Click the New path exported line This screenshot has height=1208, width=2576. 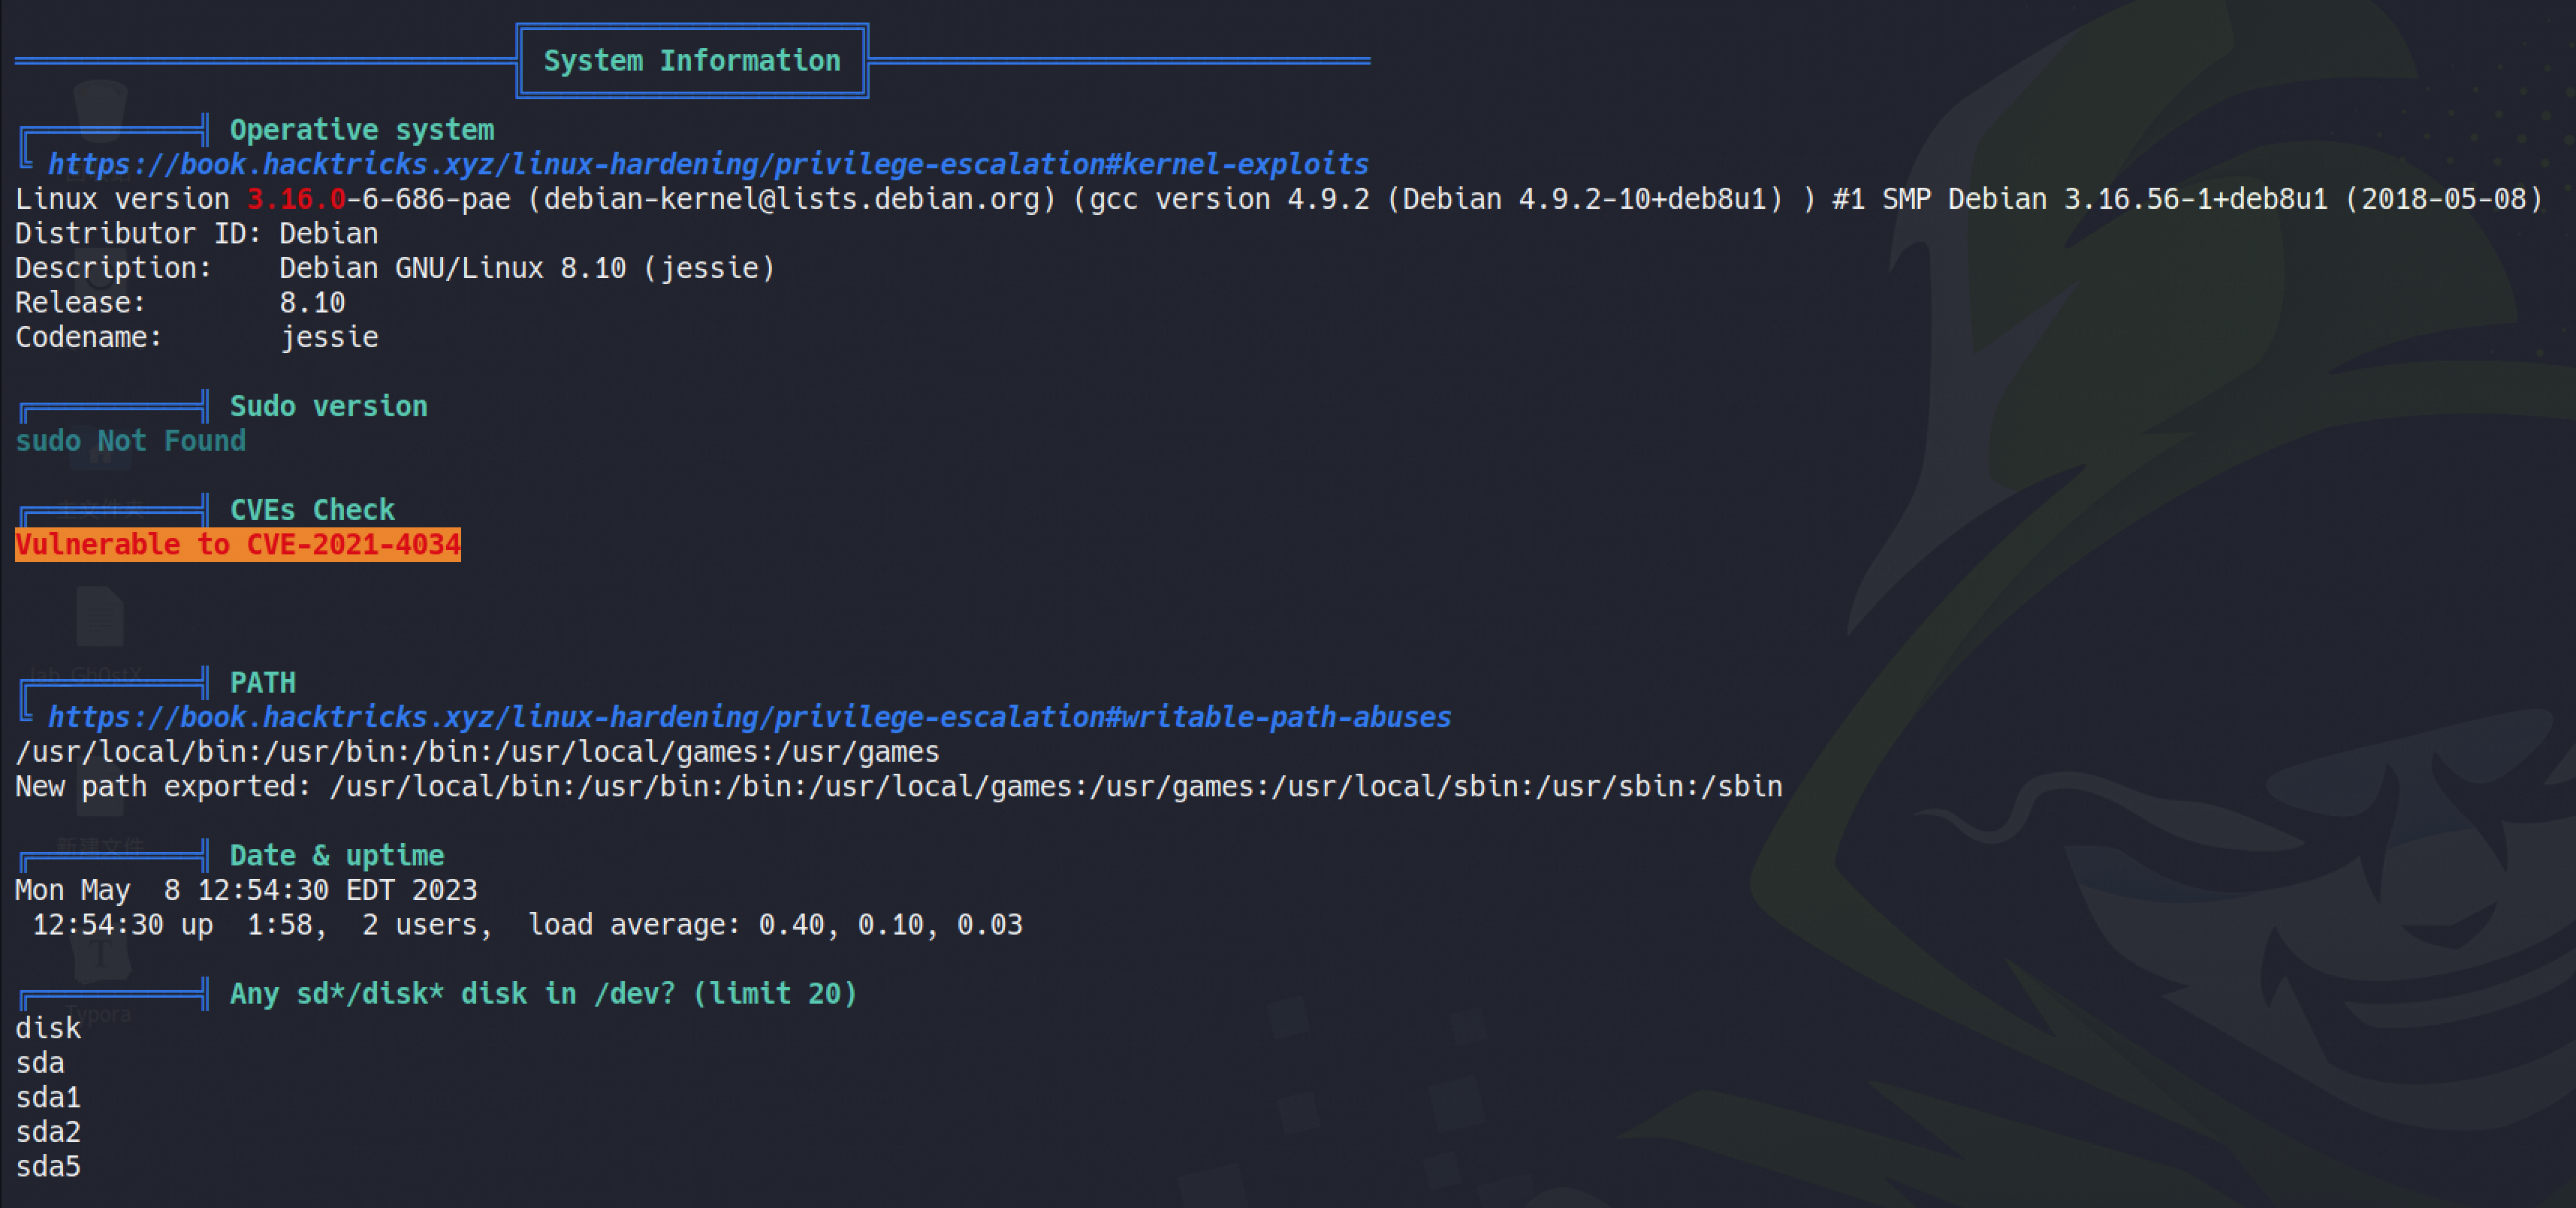pyautogui.click(x=898, y=787)
